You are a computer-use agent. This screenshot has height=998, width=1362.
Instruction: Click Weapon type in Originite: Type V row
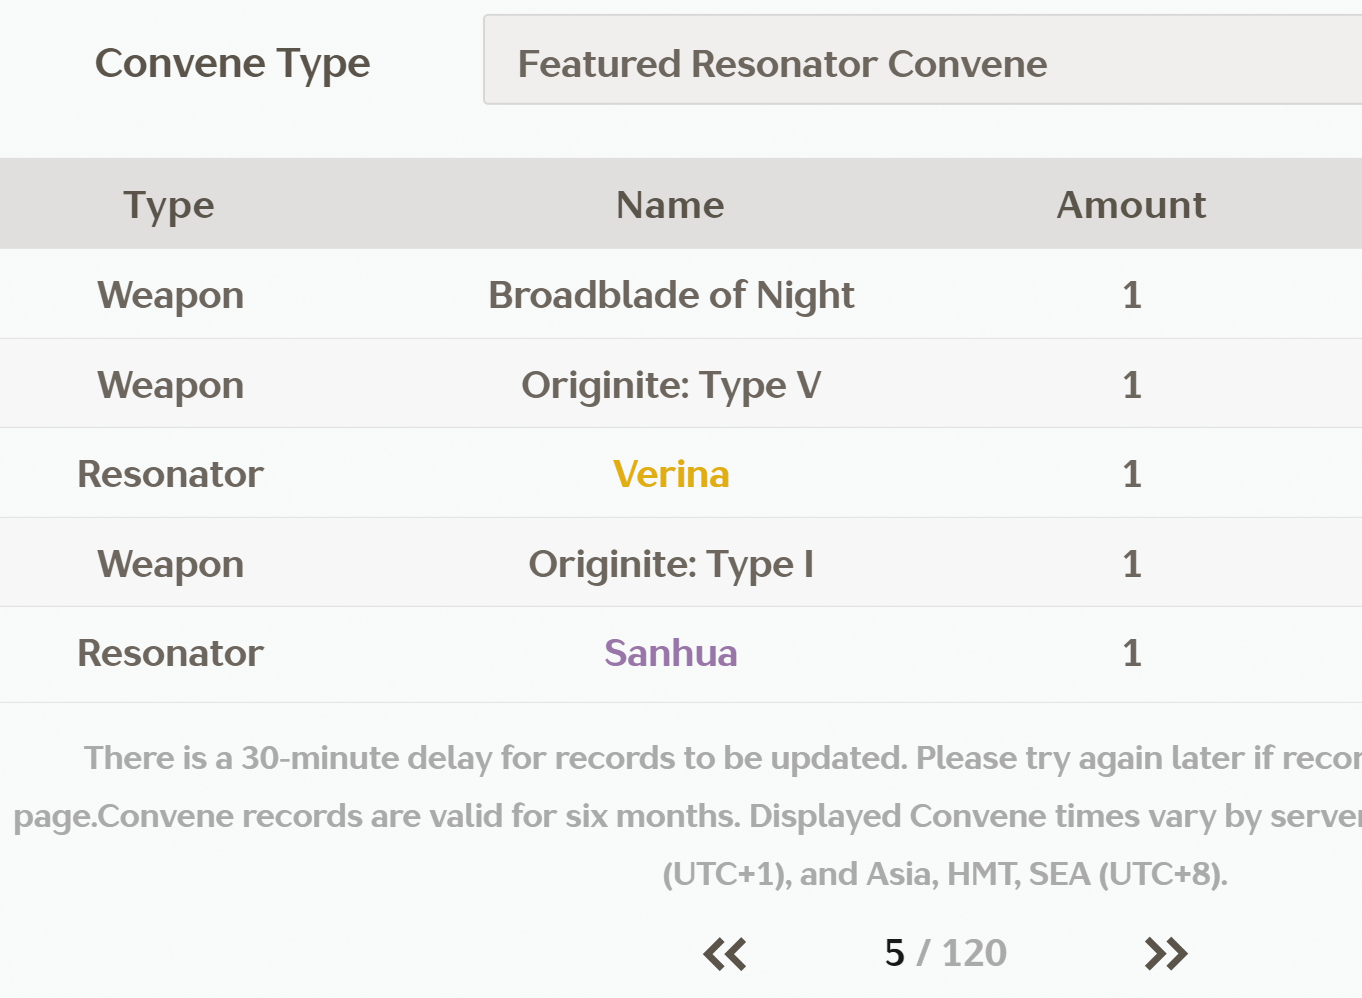coord(170,385)
